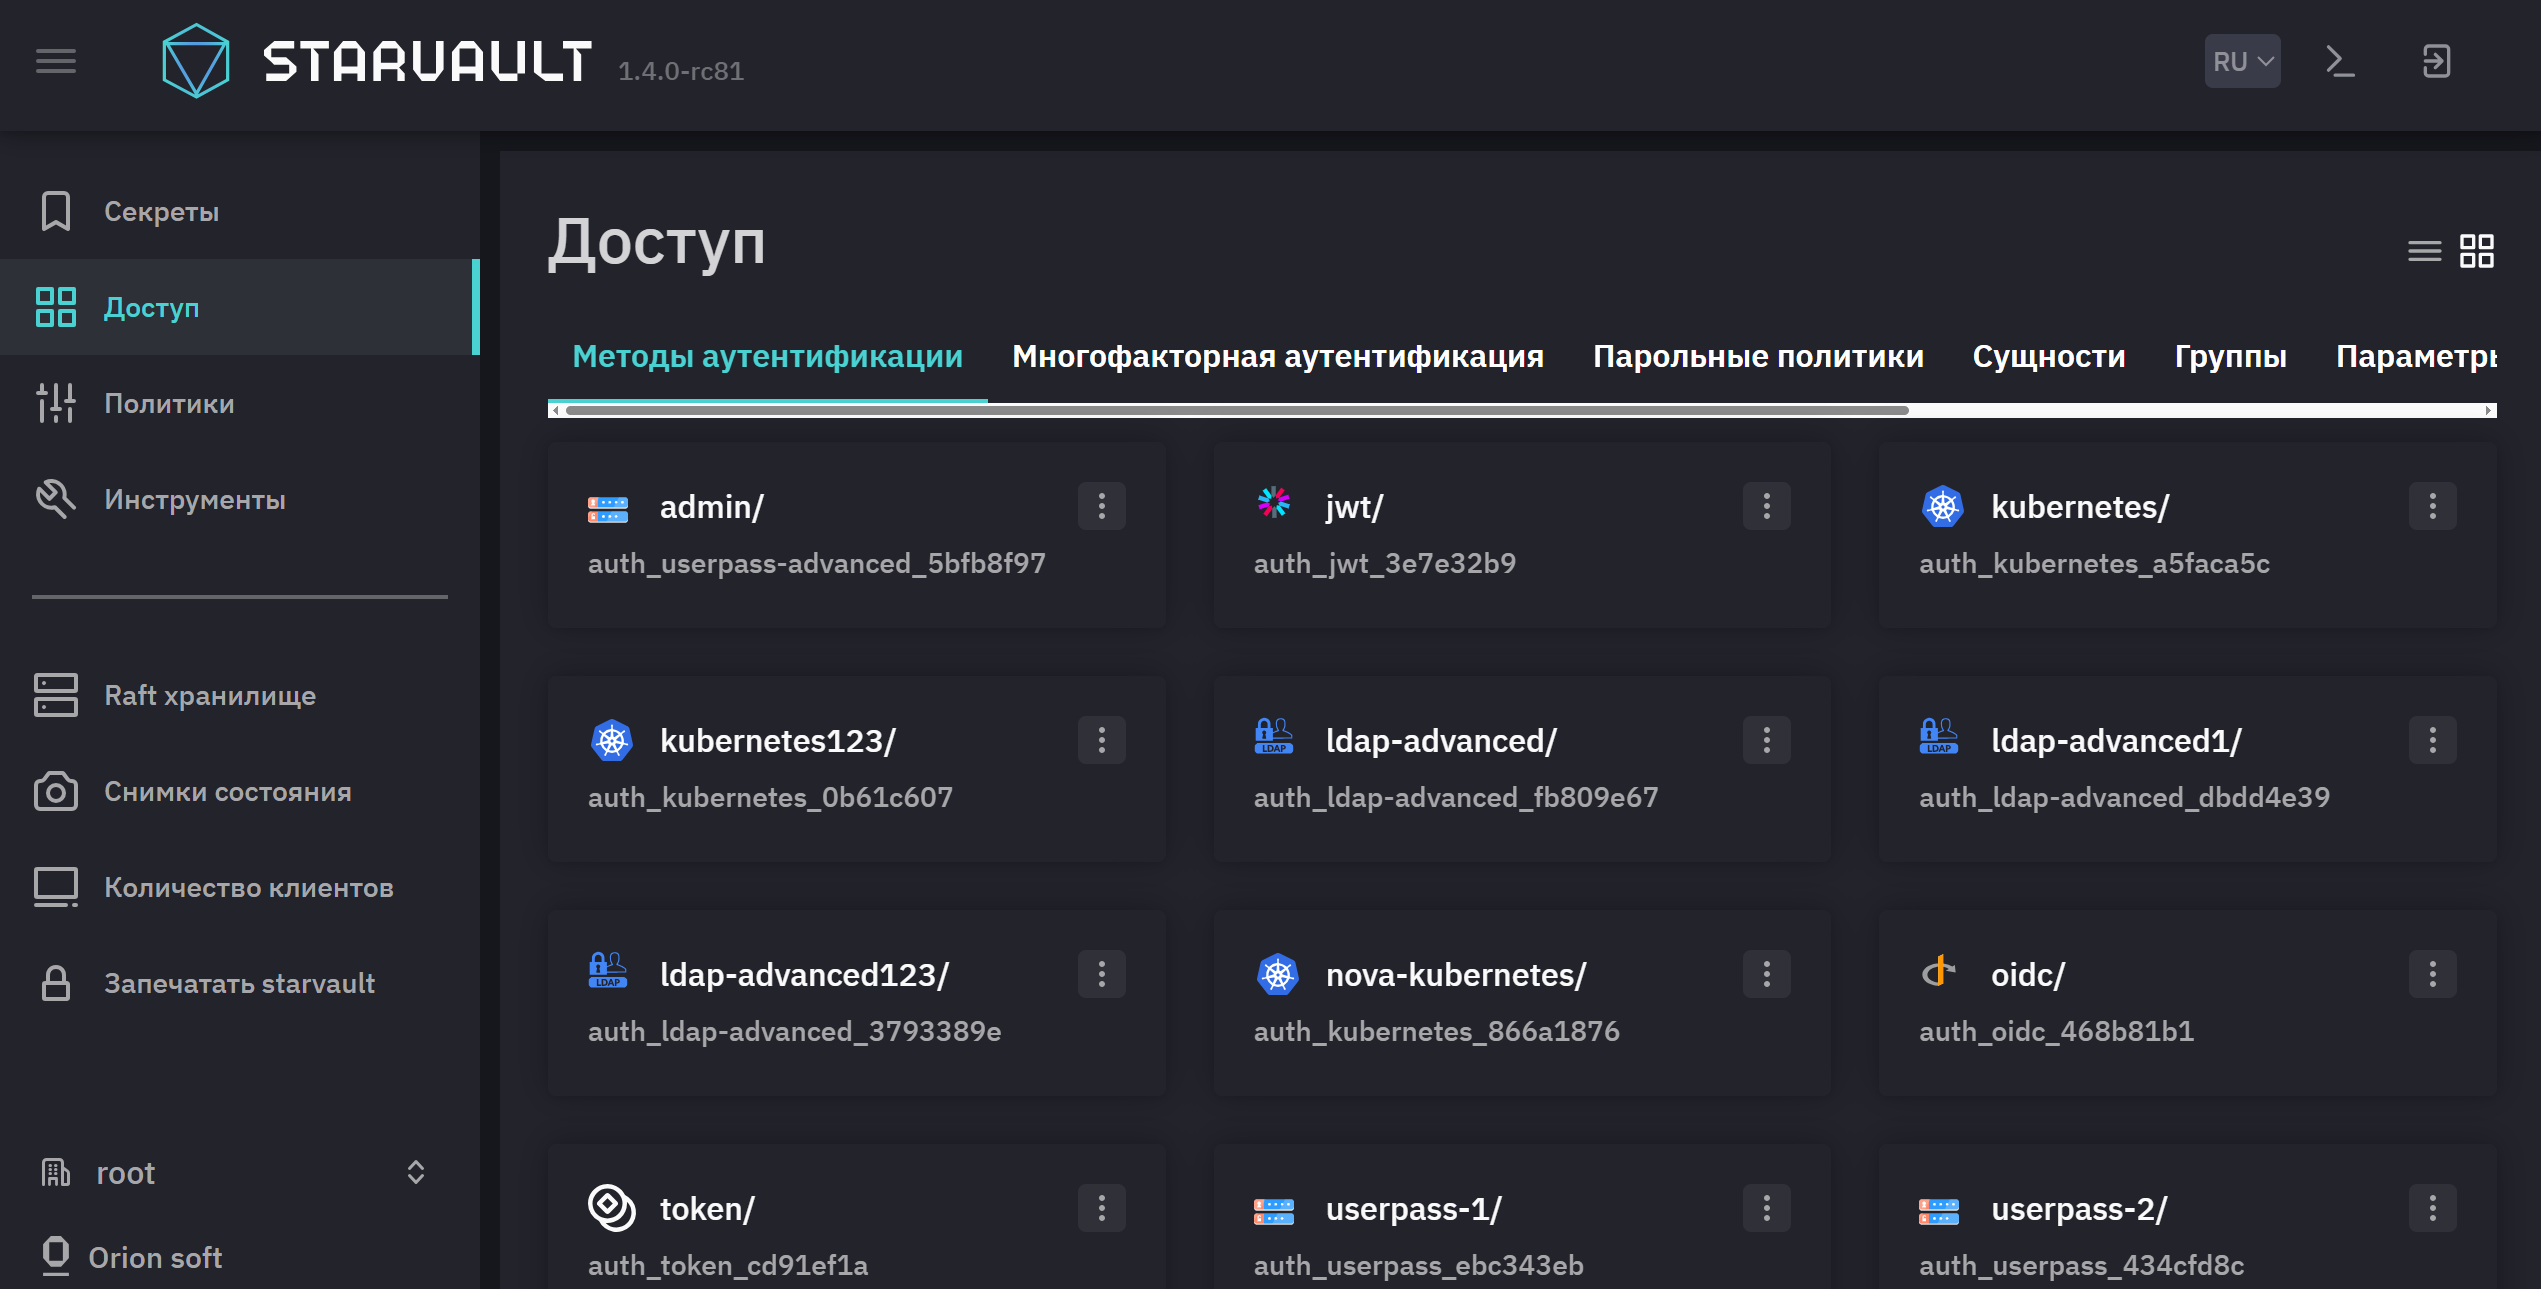Switch to Многофакторная аутентификация tab

click(1277, 356)
